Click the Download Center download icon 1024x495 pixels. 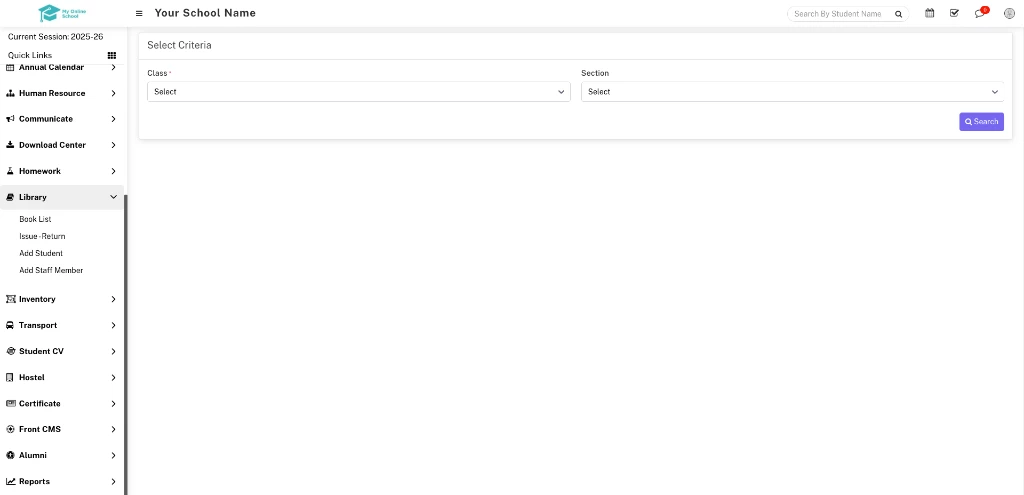pos(10,145)
